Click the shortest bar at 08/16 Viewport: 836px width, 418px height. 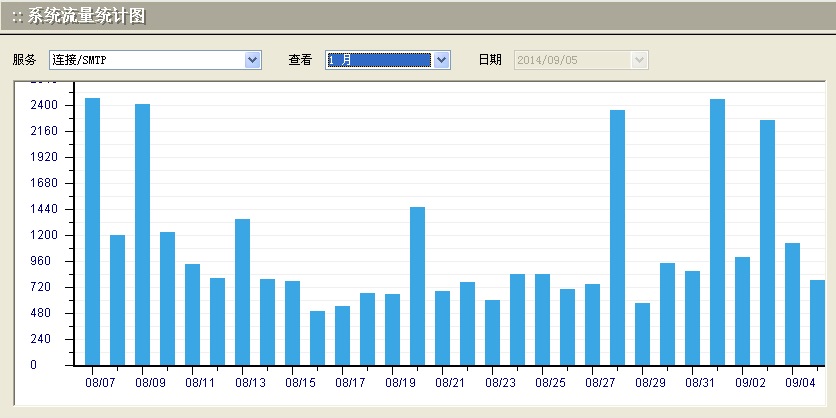pyautogui.click(x=317, y=338)
